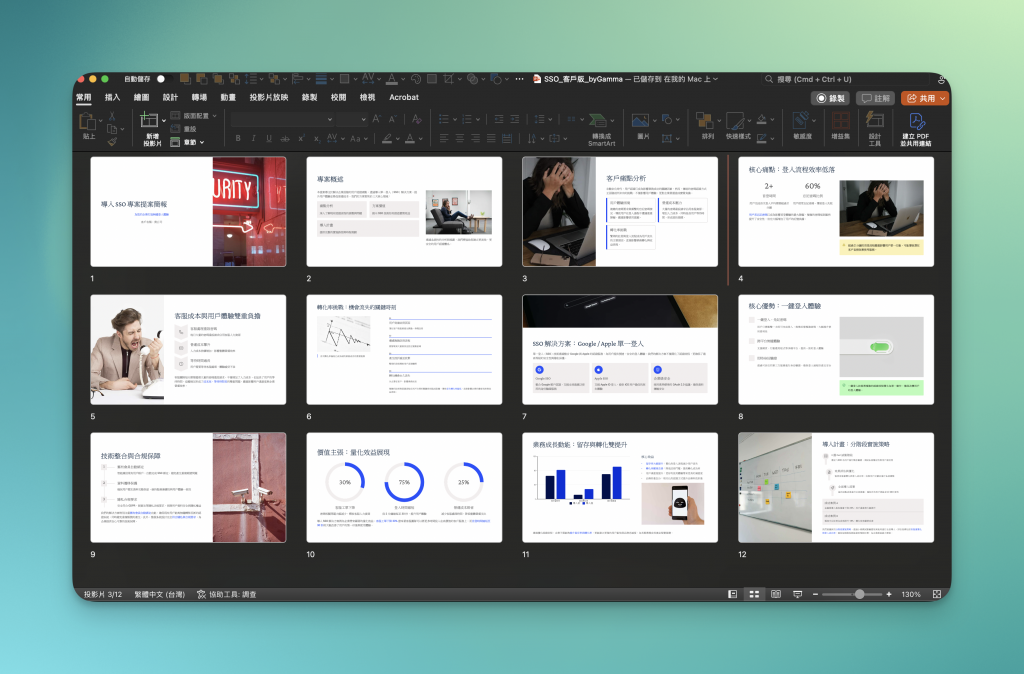
Task: Open the 設計工具 (Designer) icon
Action: (x=874, y=120)
